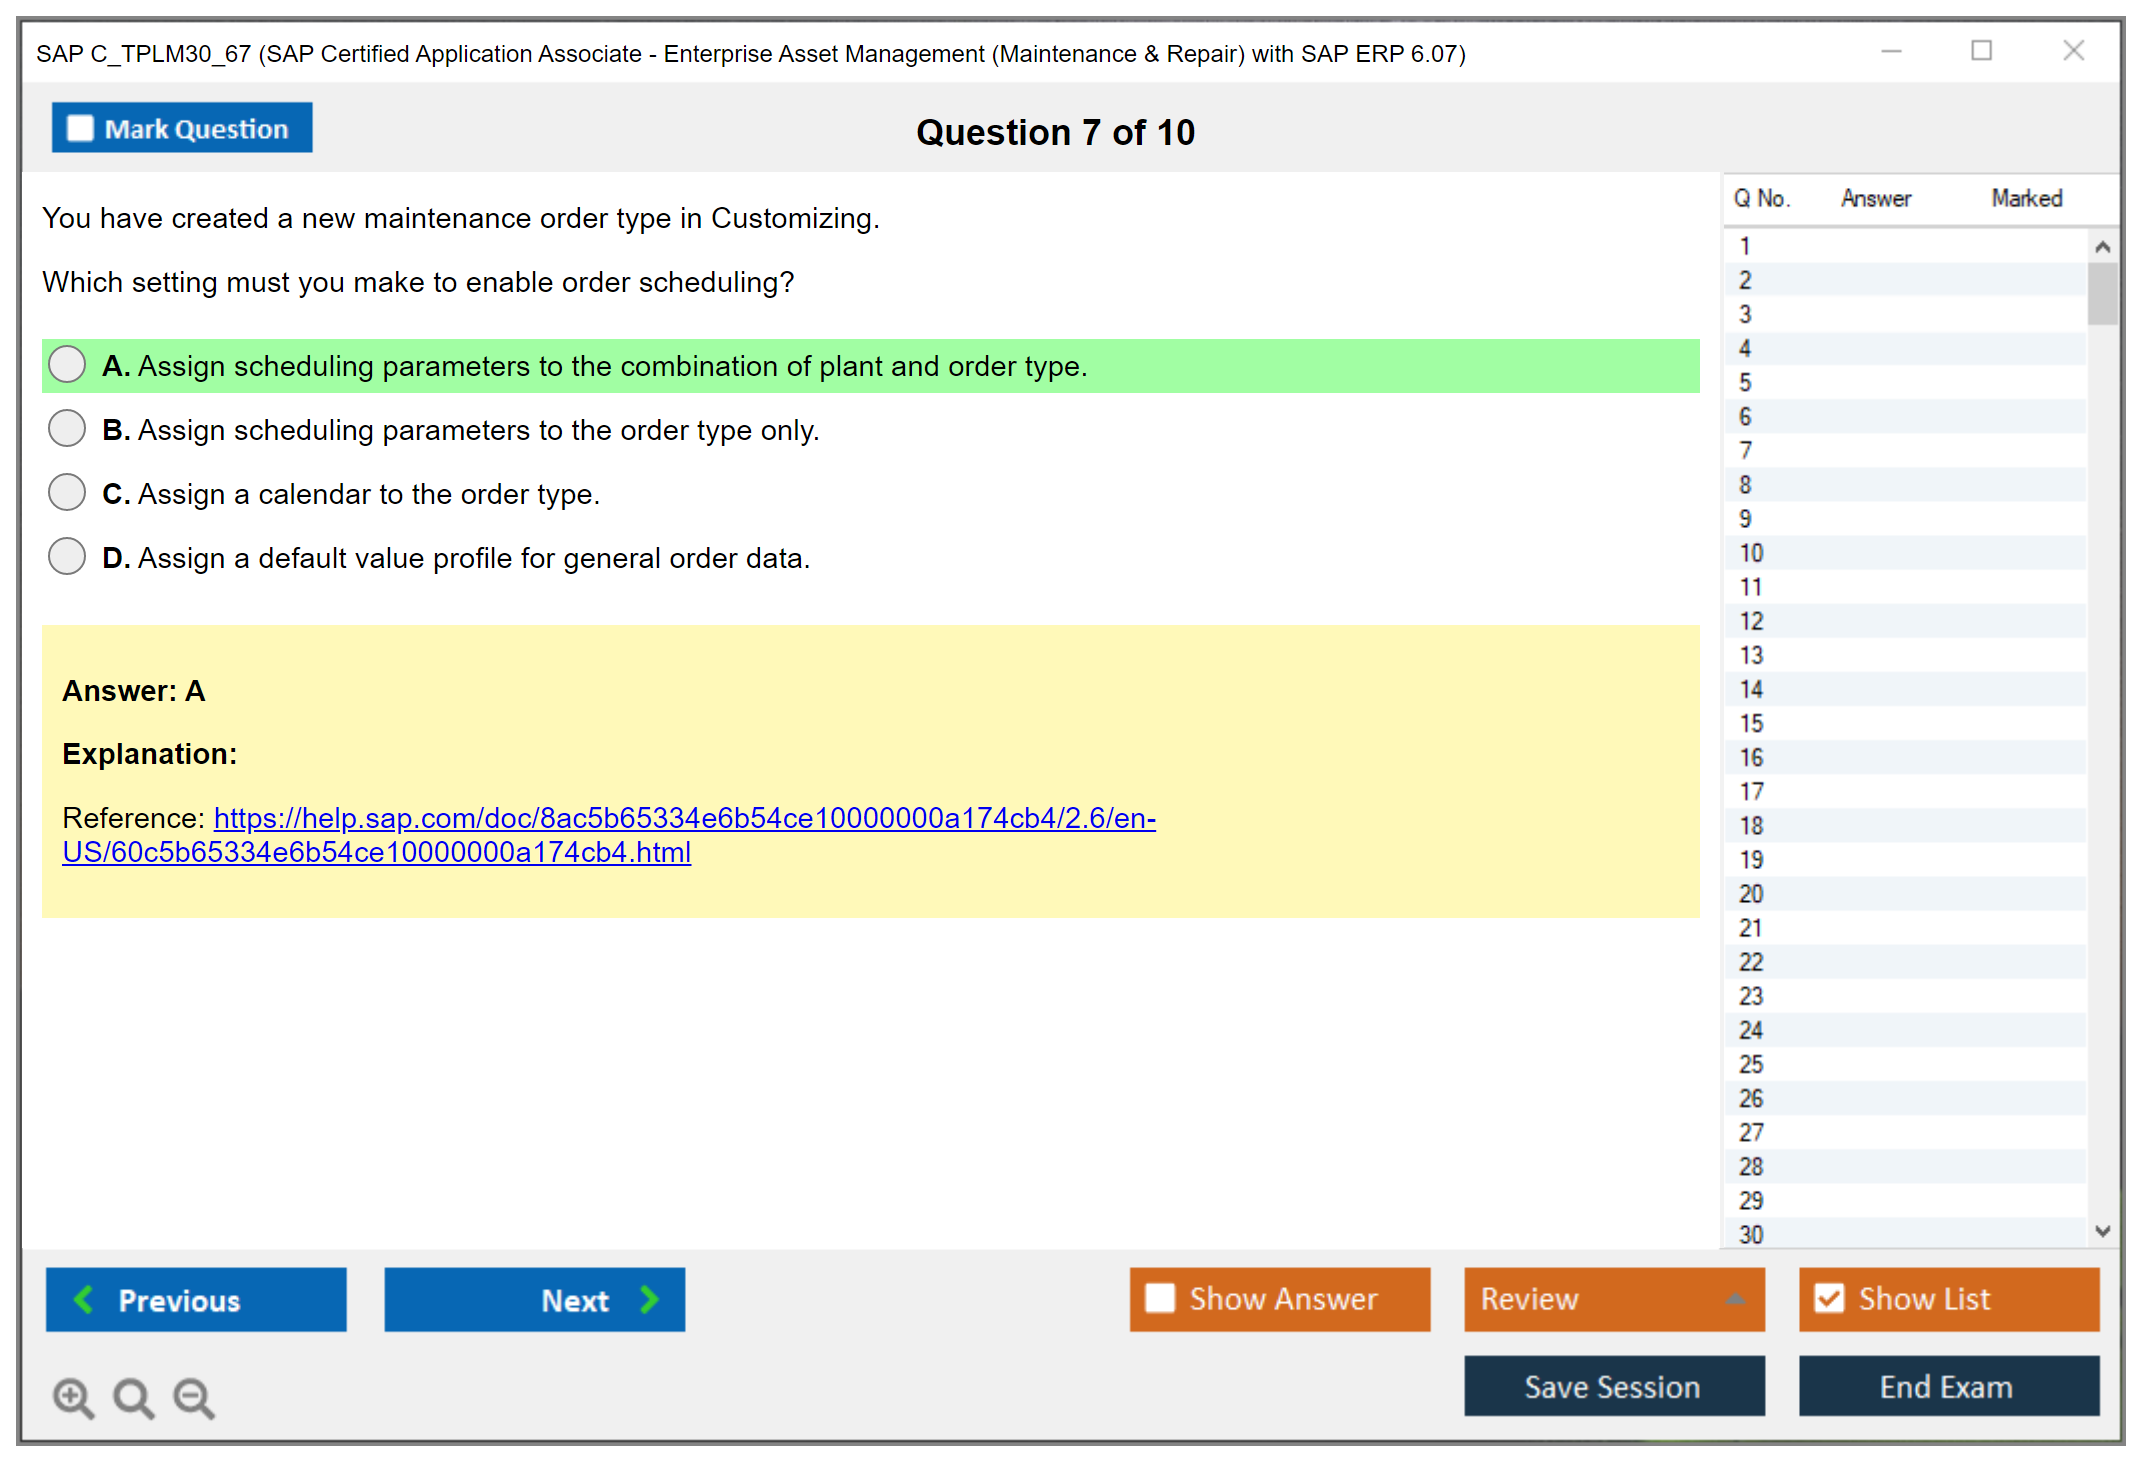This screenshot has width=2150, height=1470.
Task: Select question 12 in the list
Action: coord(1751,621)
